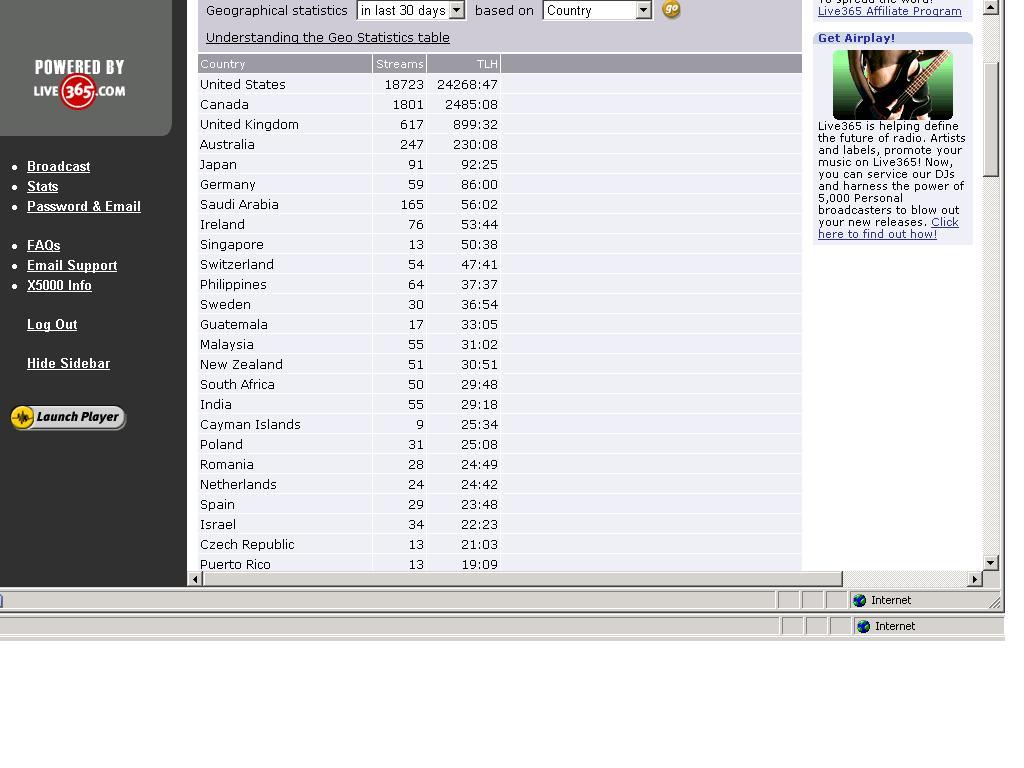Click India country name
The width and height of the screenshot is (1024, 768).
(216, 404)
